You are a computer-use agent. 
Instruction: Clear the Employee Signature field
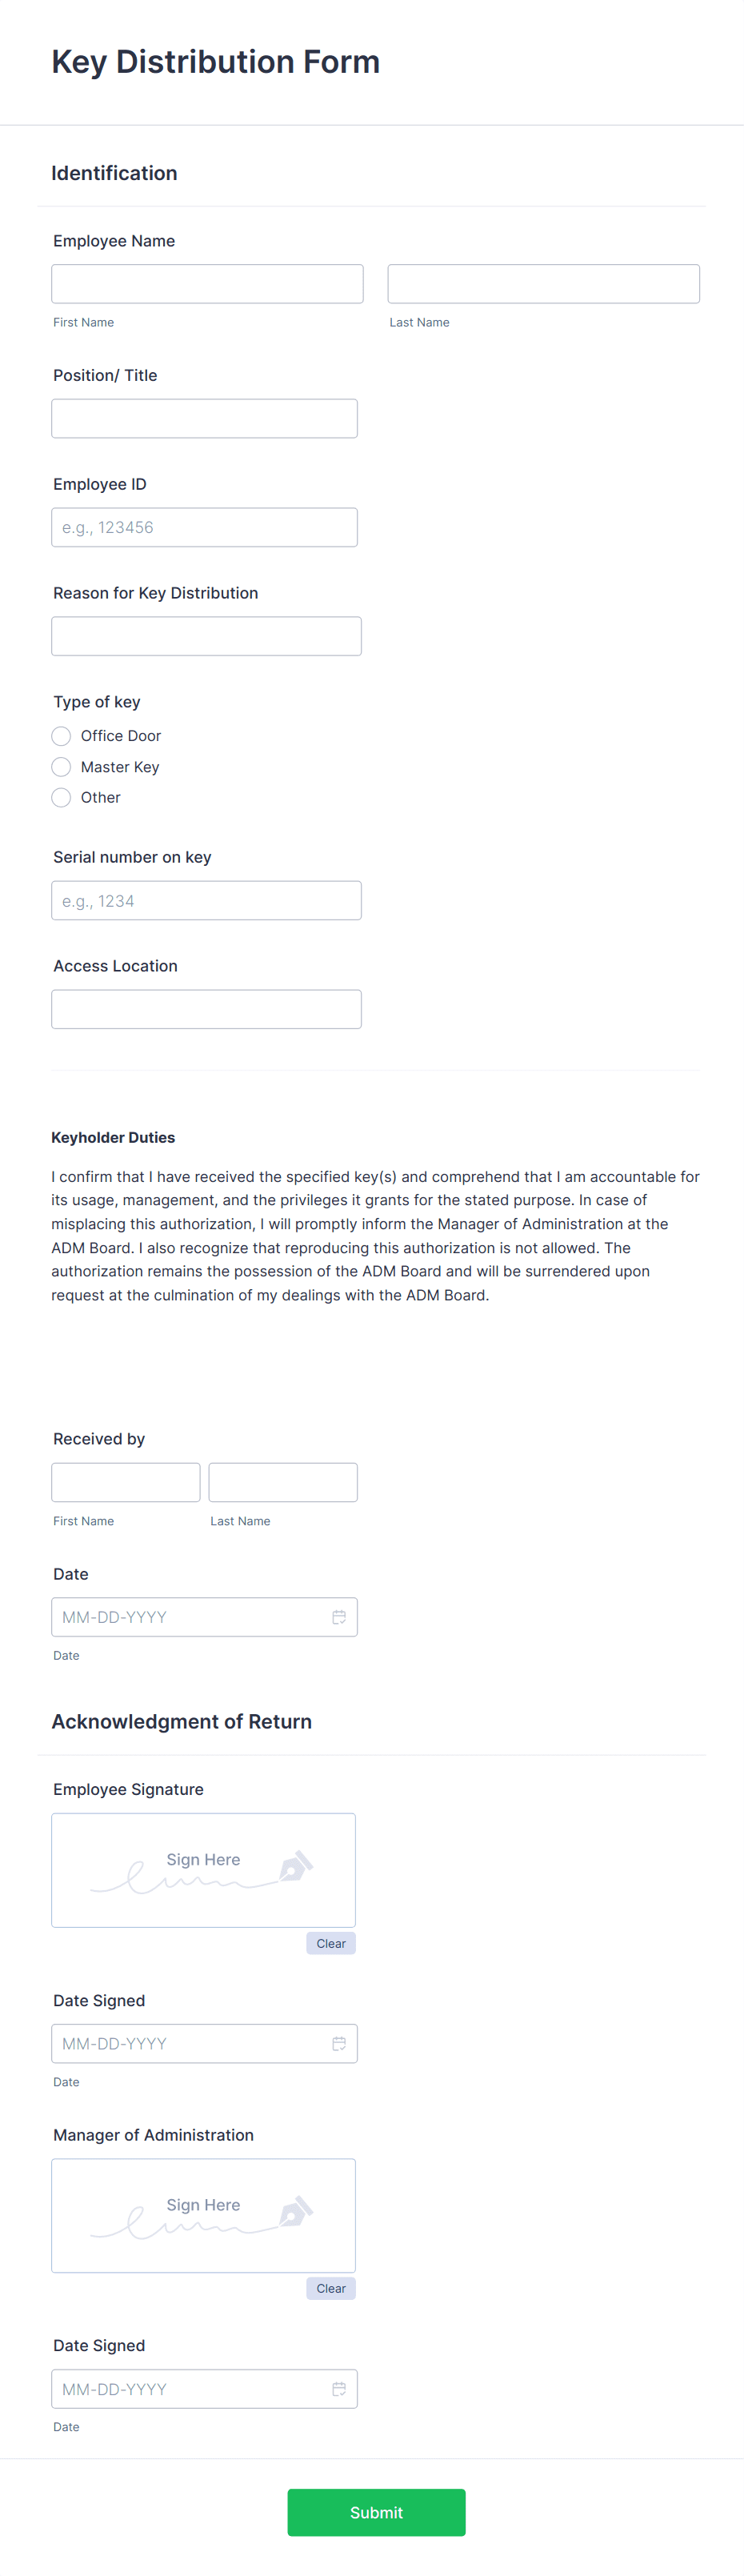(330, 1943)
